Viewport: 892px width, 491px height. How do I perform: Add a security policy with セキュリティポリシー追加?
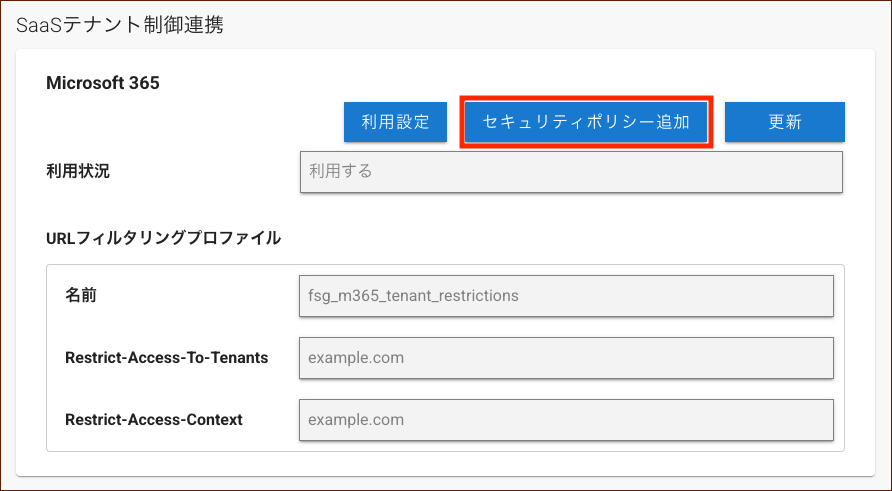[586, 122]
